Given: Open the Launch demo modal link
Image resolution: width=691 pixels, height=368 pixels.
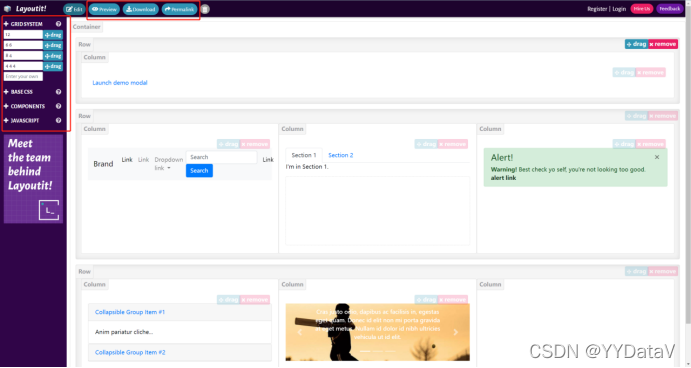Looking at the screenshot, I should [120, 83].
